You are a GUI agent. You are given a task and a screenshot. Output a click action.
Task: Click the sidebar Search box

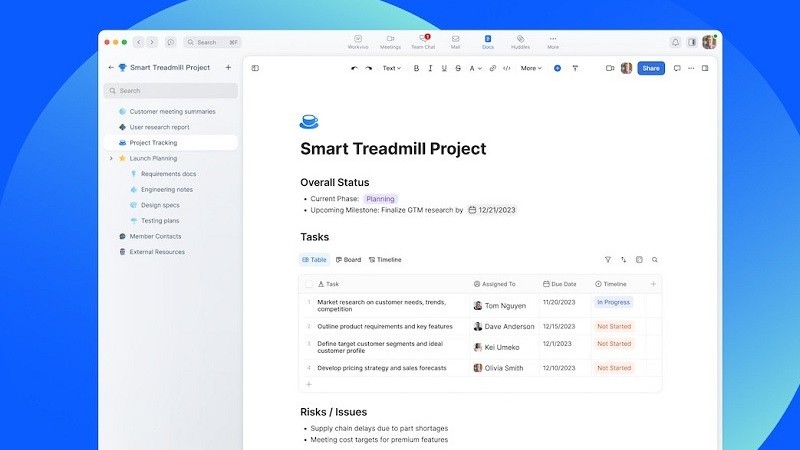click(x=170, y=91)
